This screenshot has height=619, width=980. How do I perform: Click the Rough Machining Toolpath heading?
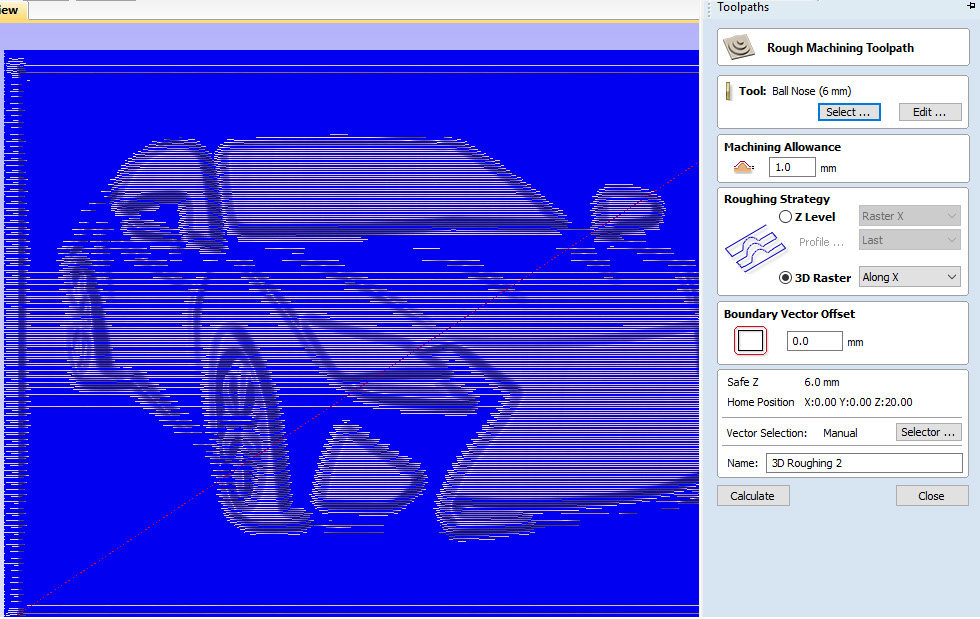pyautogui.click(x=840, y=48)
